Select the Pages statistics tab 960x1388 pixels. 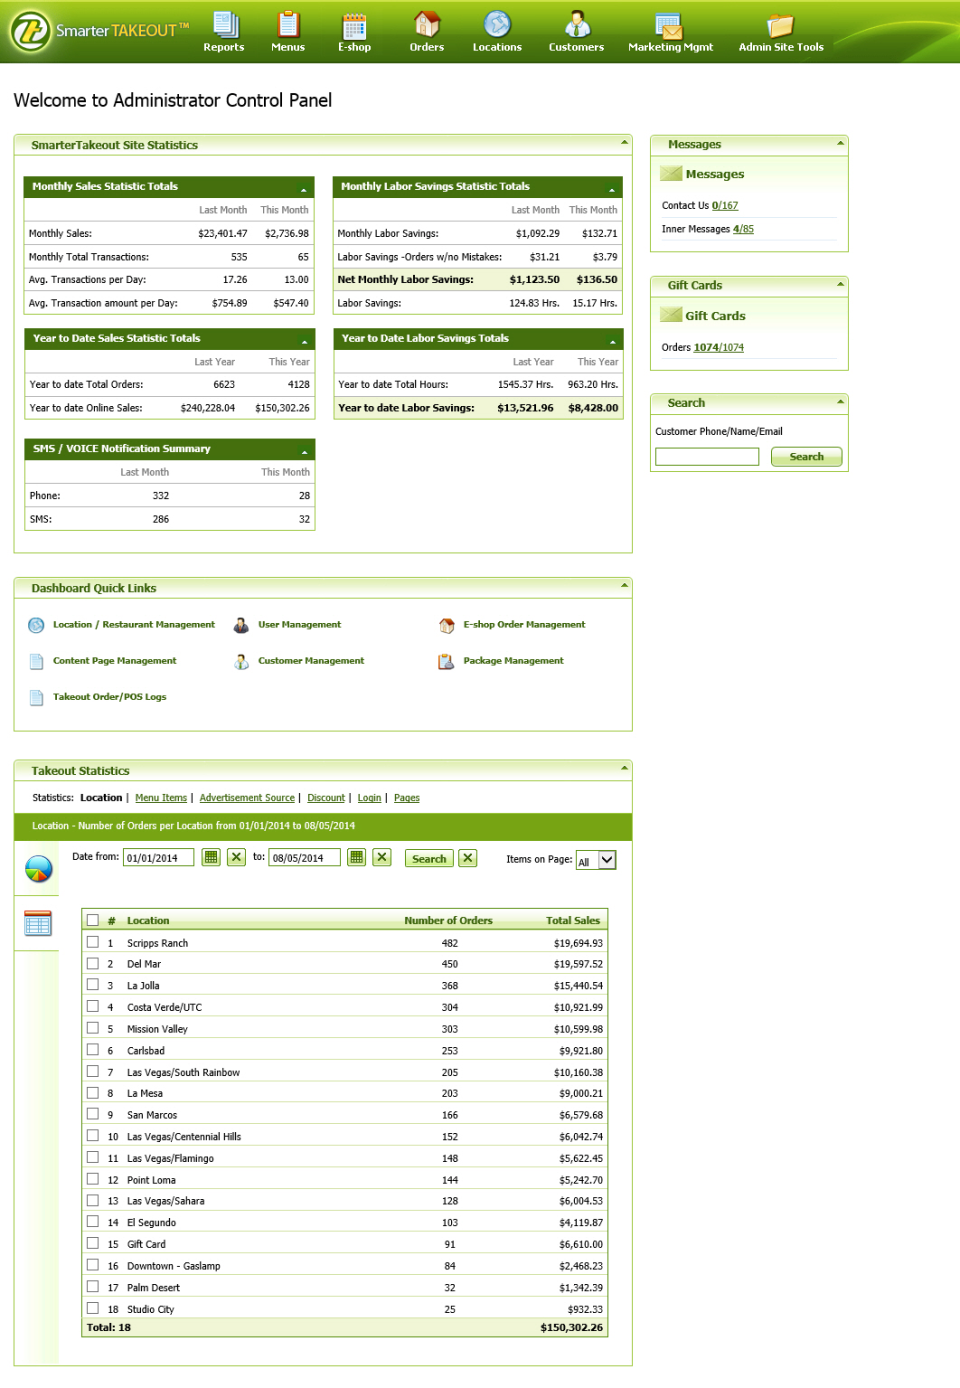pos(407,798)
